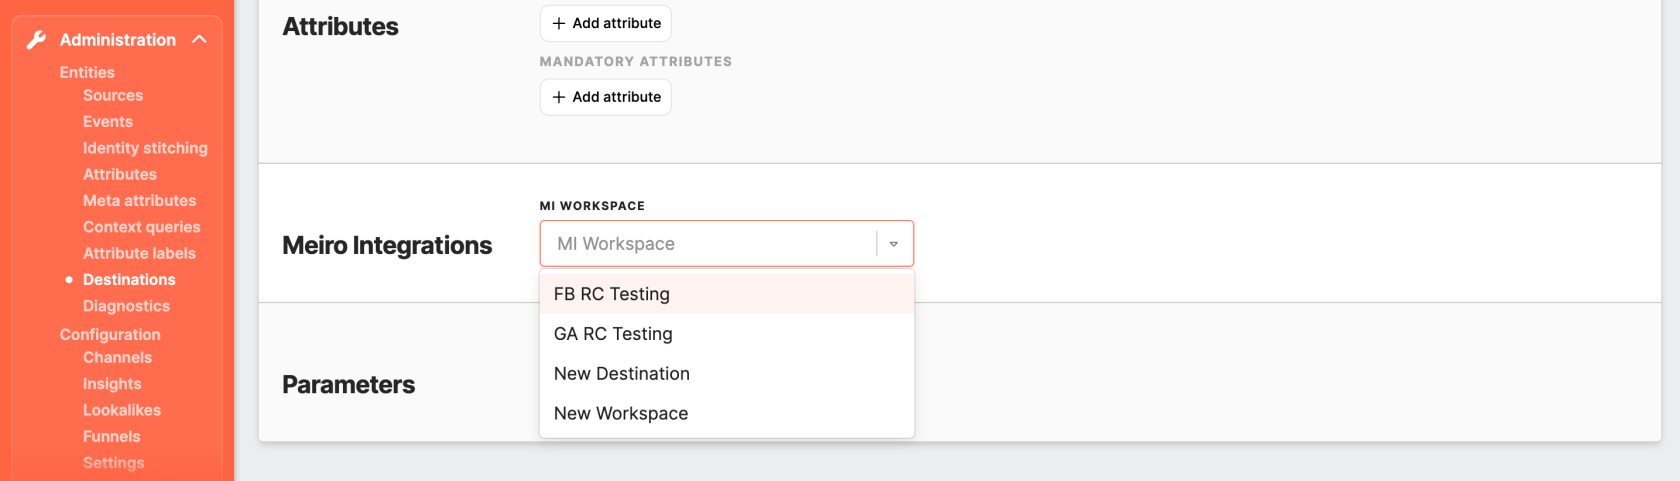The height and width of the screenshot is (481, 1680).
Task: Select New Workspace in dropdown
Action: (x=620, y=414)
